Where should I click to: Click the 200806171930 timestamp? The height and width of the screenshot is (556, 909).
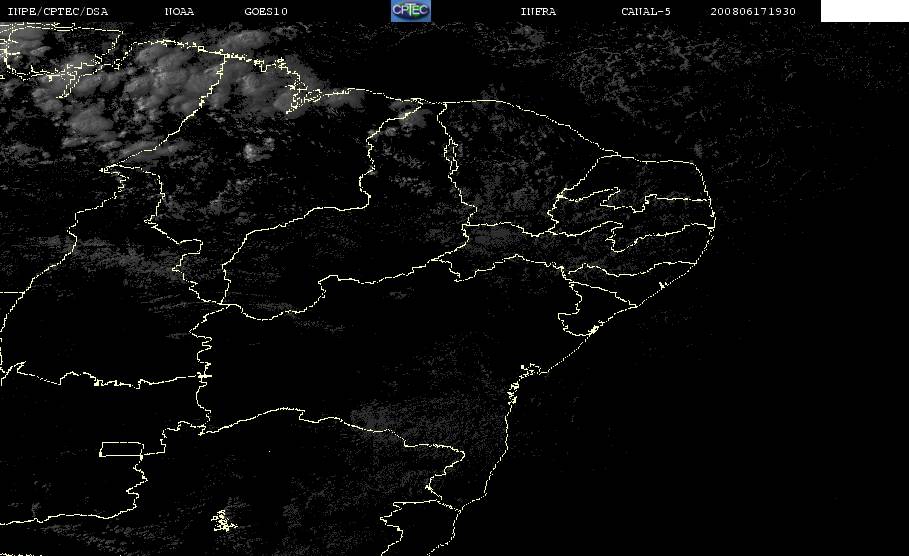point(753,11)
